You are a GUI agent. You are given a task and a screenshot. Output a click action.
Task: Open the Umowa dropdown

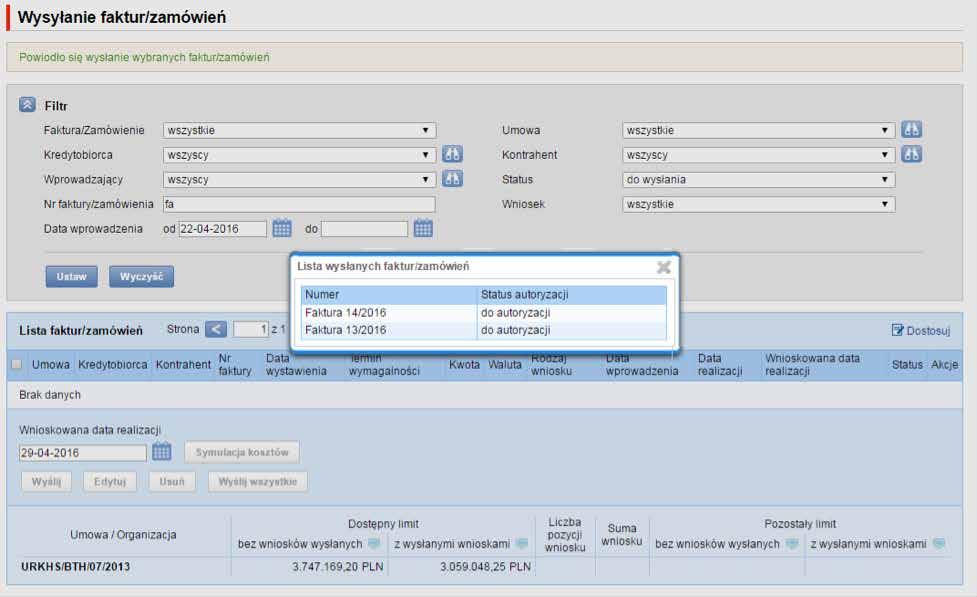pos(758,130)
